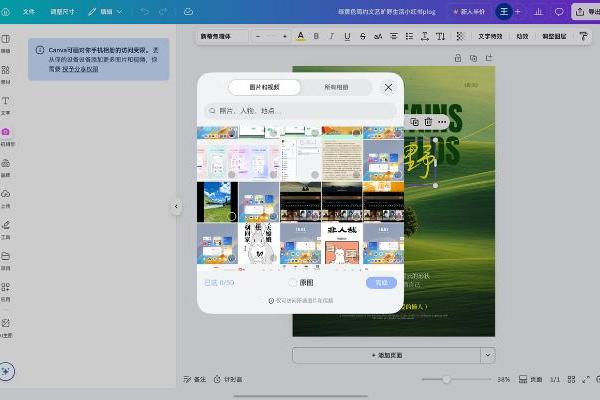Enable the 原图 original image option
The height and width of the screenshot is (400, 600).
click(x=301, y=283)
